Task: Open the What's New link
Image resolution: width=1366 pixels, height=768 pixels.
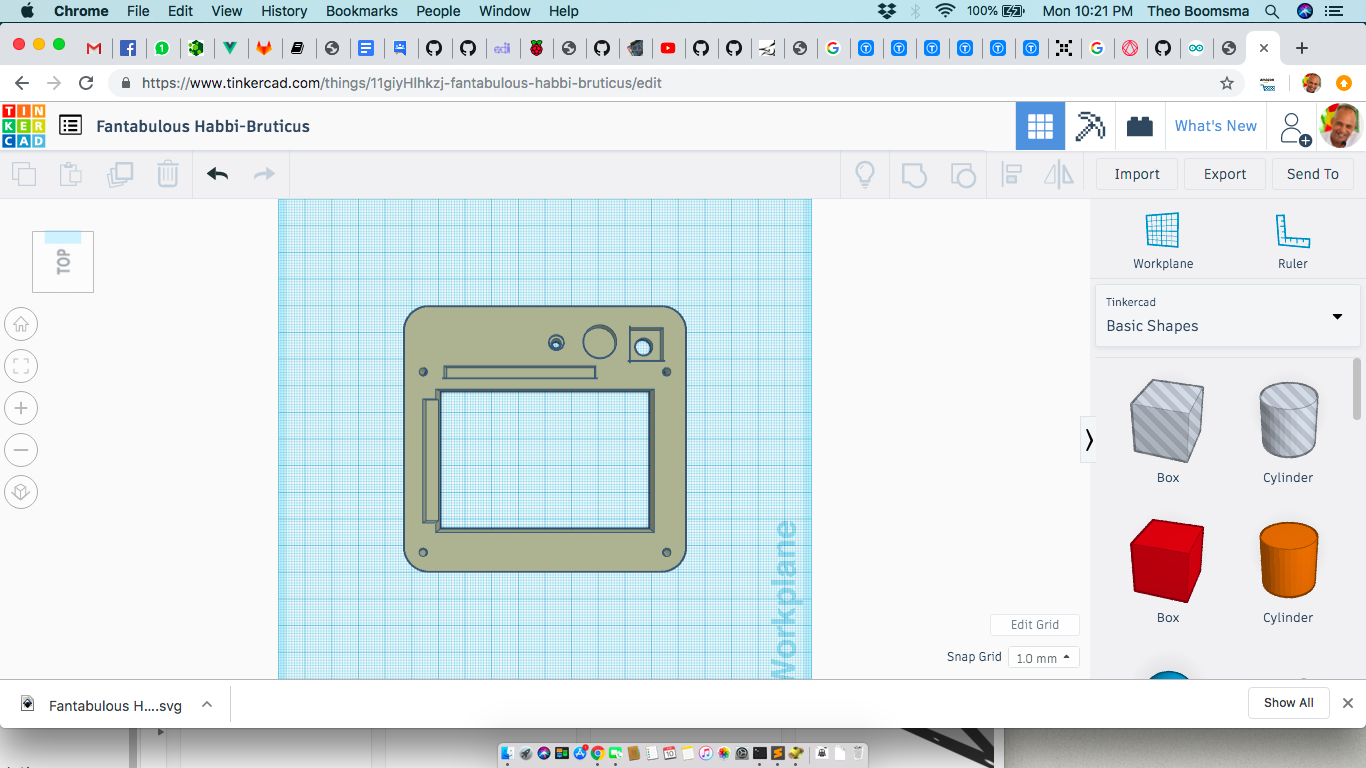Action: coord(1215,126)
